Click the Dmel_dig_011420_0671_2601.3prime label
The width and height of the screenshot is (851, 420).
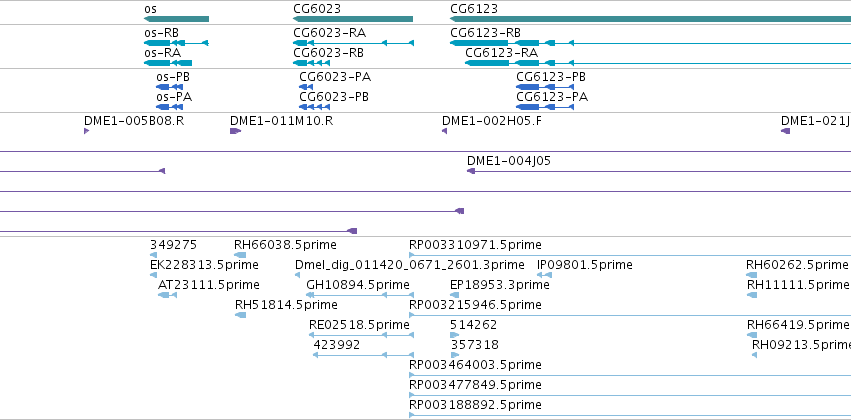click(x=410, y=265)
